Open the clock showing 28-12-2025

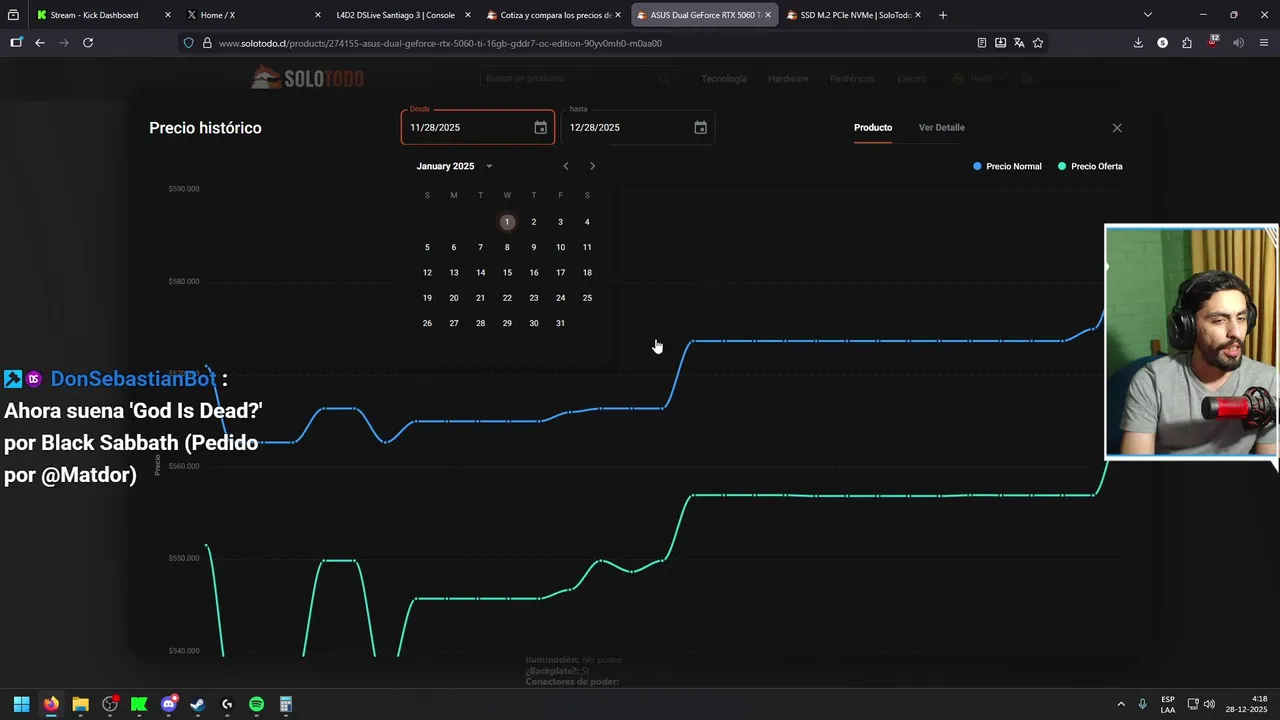pyautogui.click(x=1247, y=704)
